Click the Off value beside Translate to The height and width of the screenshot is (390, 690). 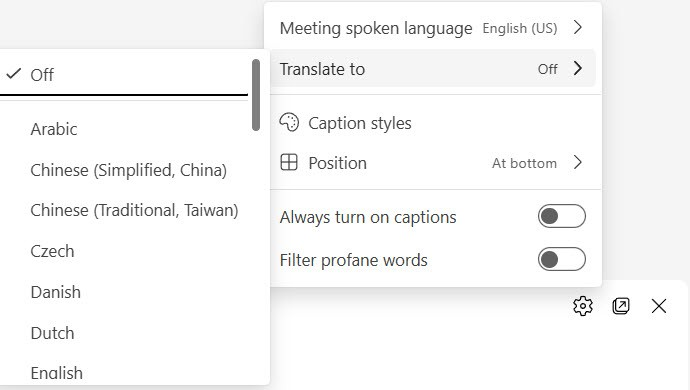[x=547, y=69]
